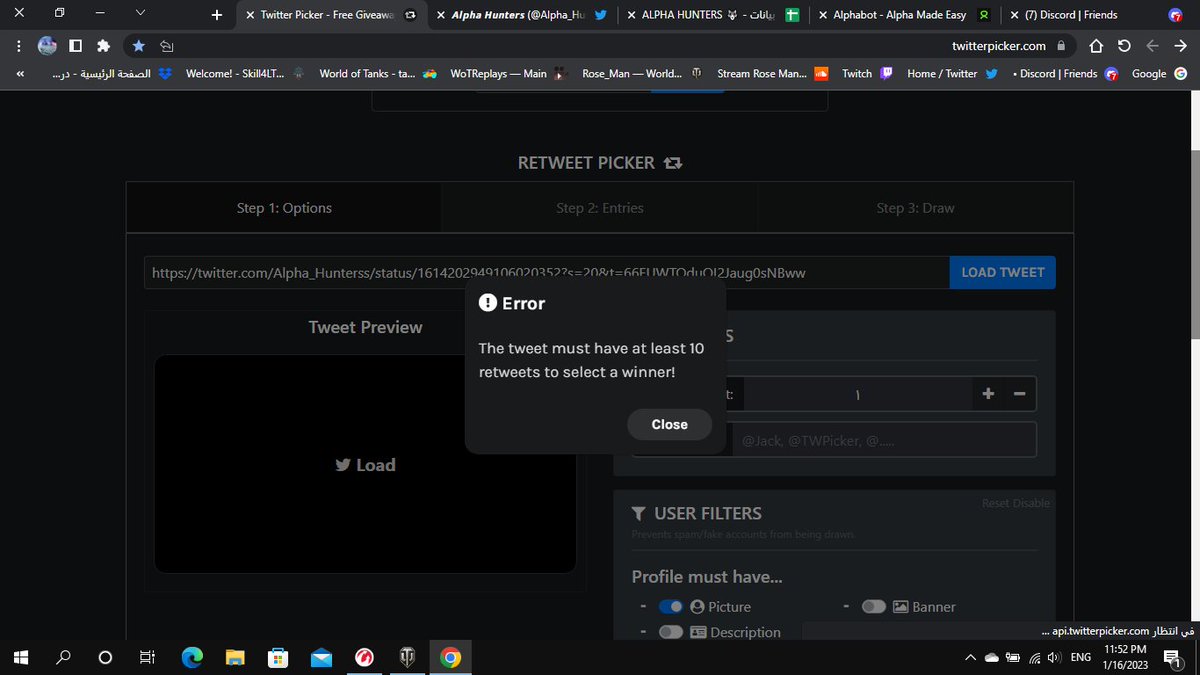Open the Rose_Man — World bookmark
The width and height of the screenshot is (1200, 675).
click(642, 74)
